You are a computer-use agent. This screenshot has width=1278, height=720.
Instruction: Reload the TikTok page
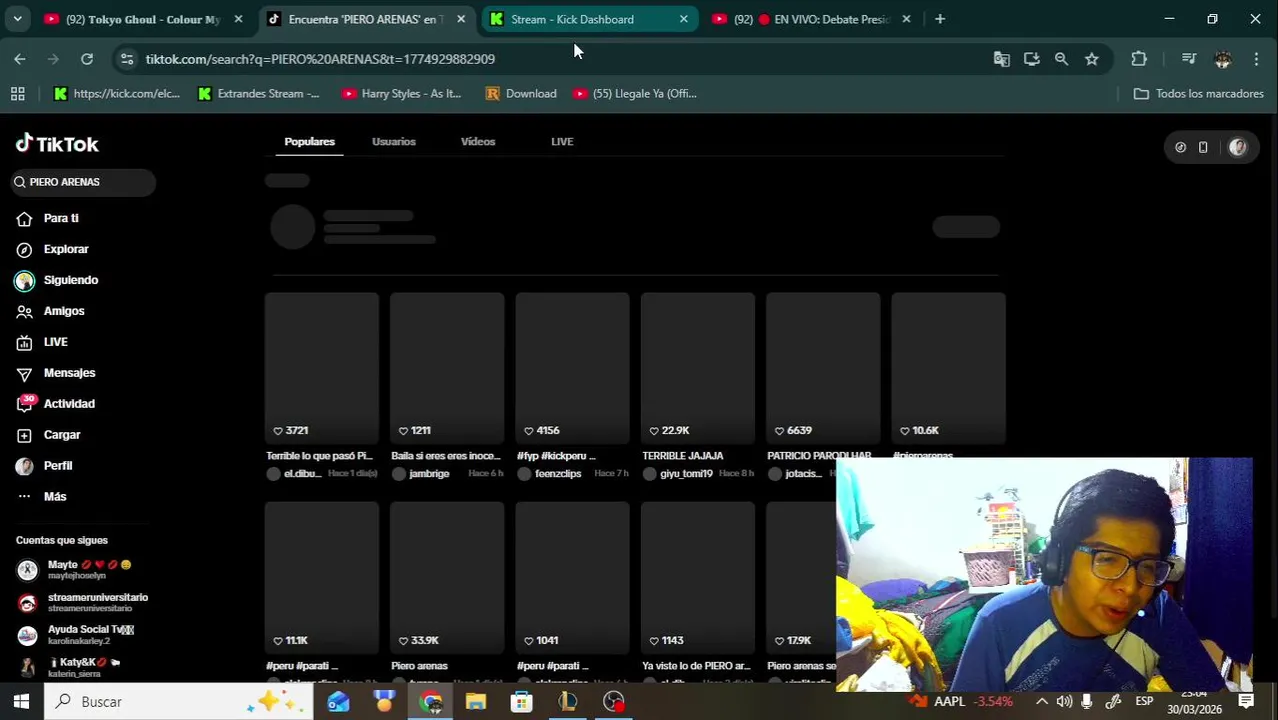pos(87,59)
